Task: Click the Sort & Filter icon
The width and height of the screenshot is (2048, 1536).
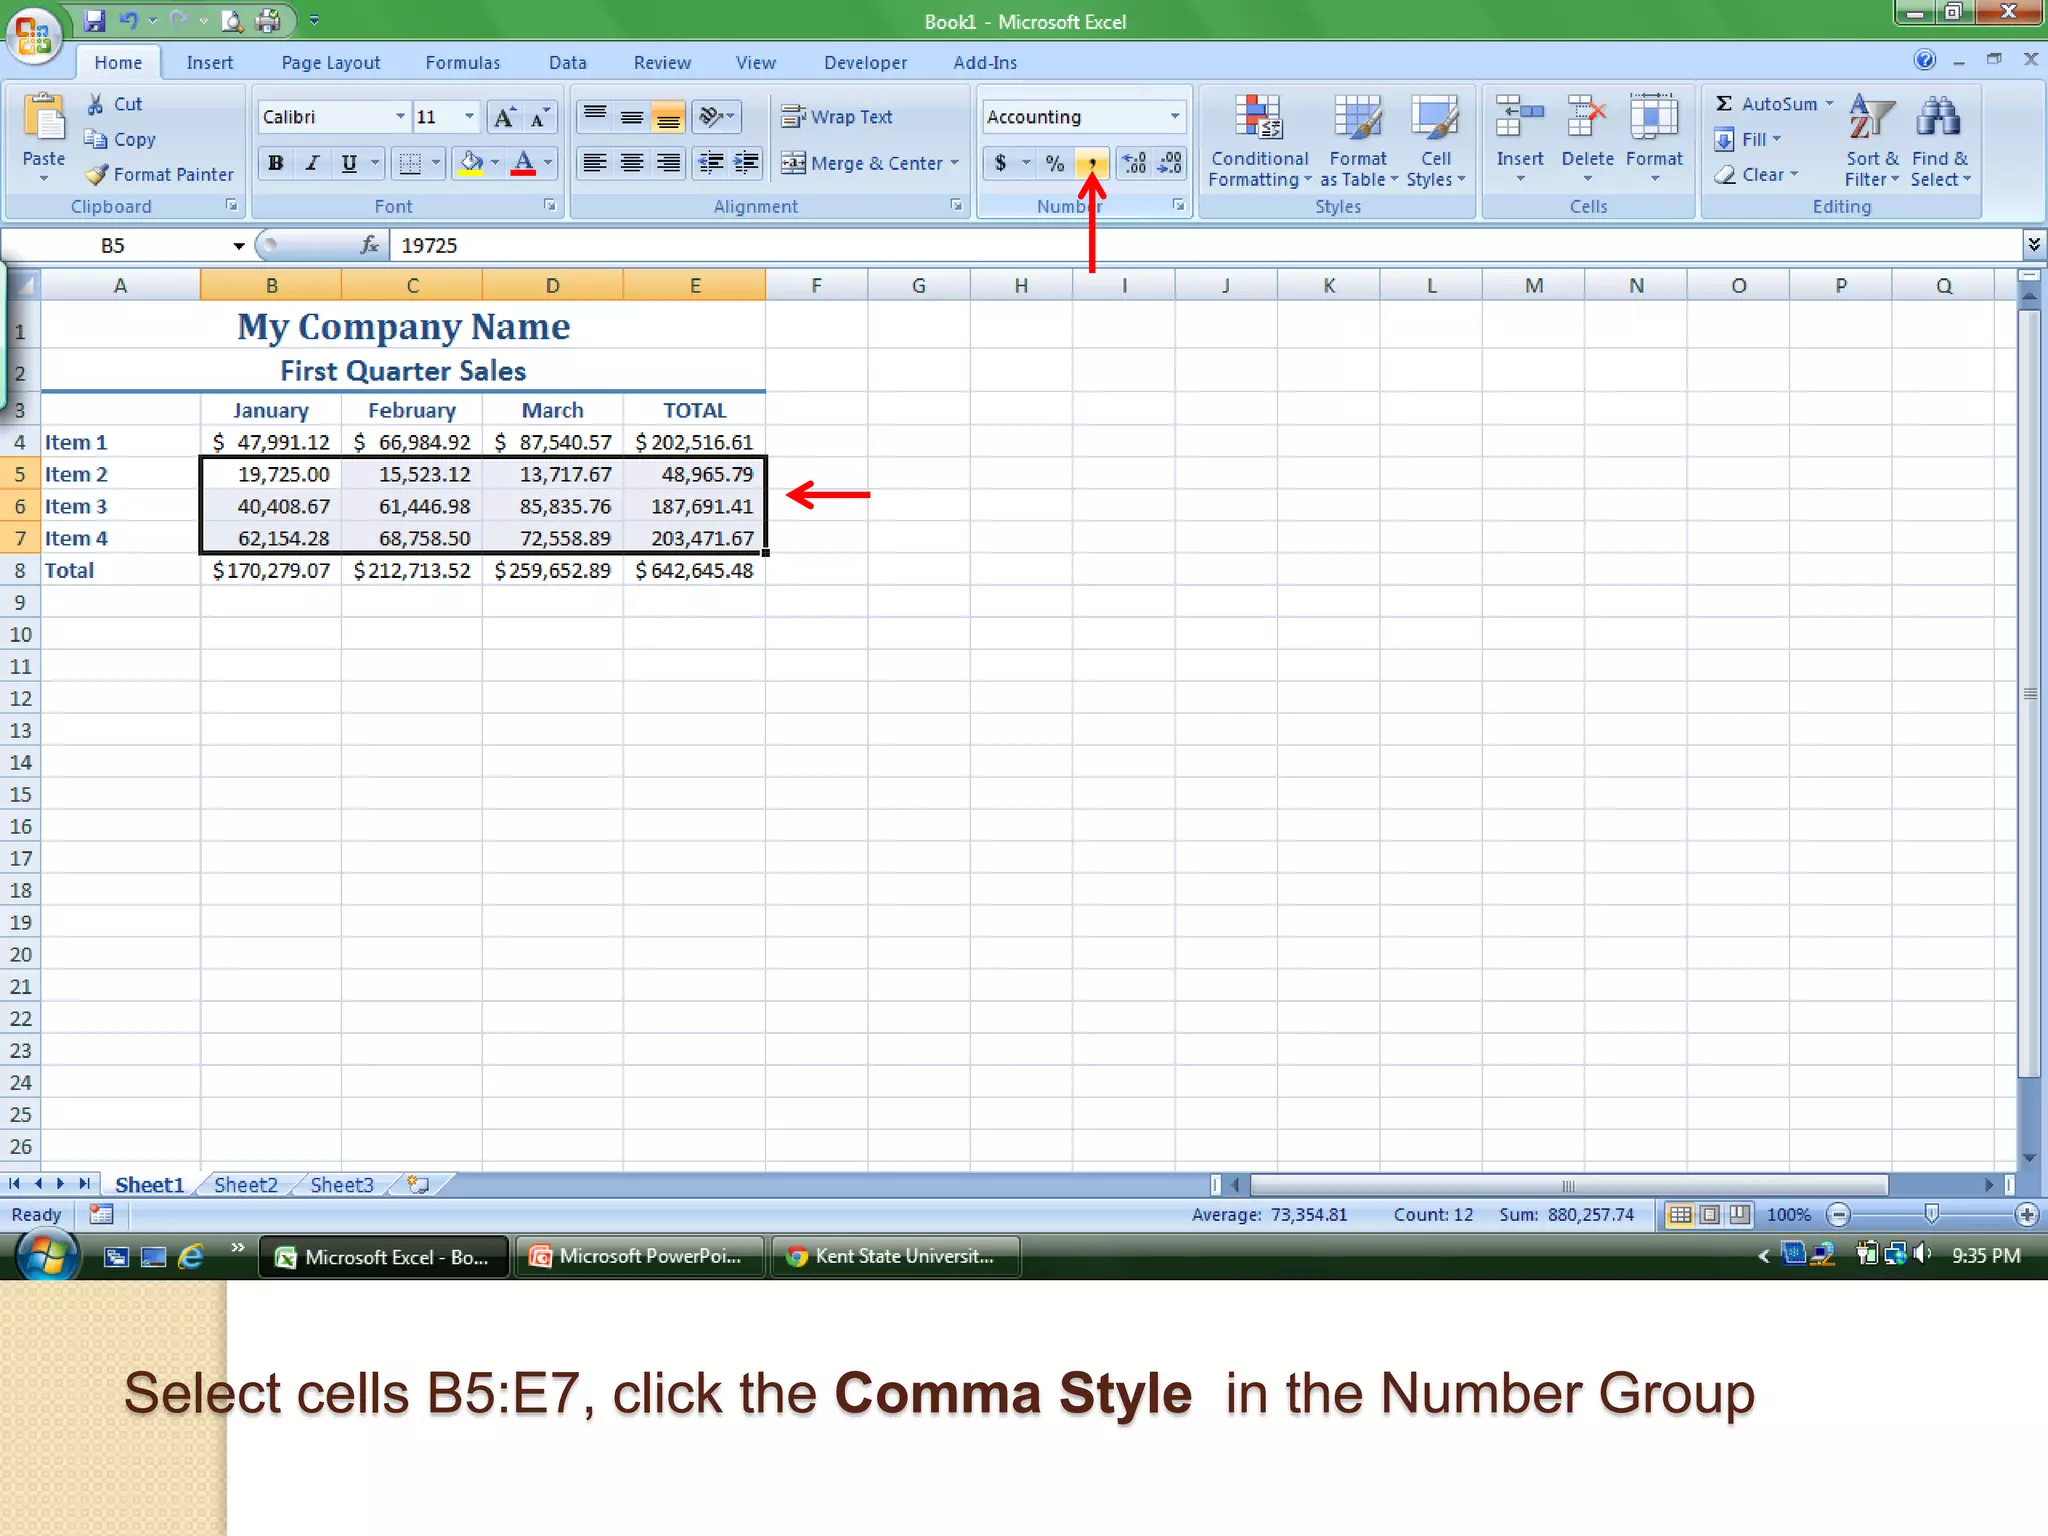Action: pyautogui.click(x=1871, y=140)
